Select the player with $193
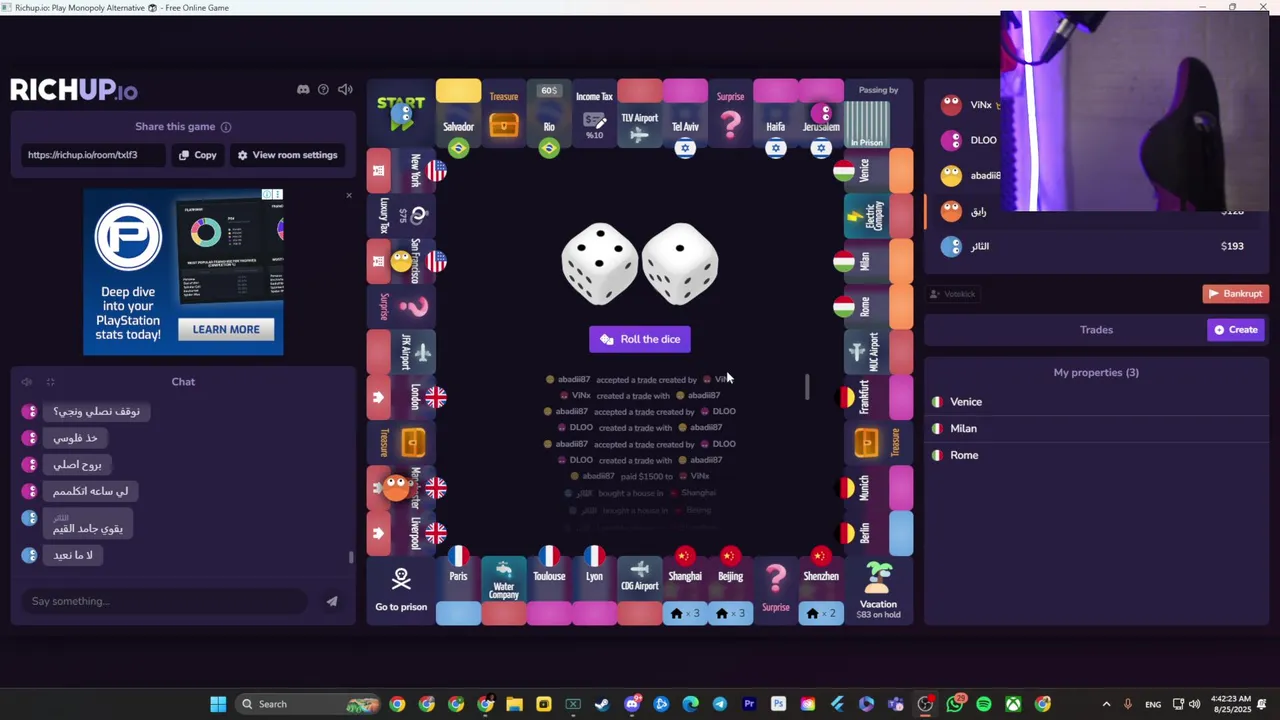The height and width of the screenshot is (720, 1280). pyautogui.click(x=1096, y=246)
